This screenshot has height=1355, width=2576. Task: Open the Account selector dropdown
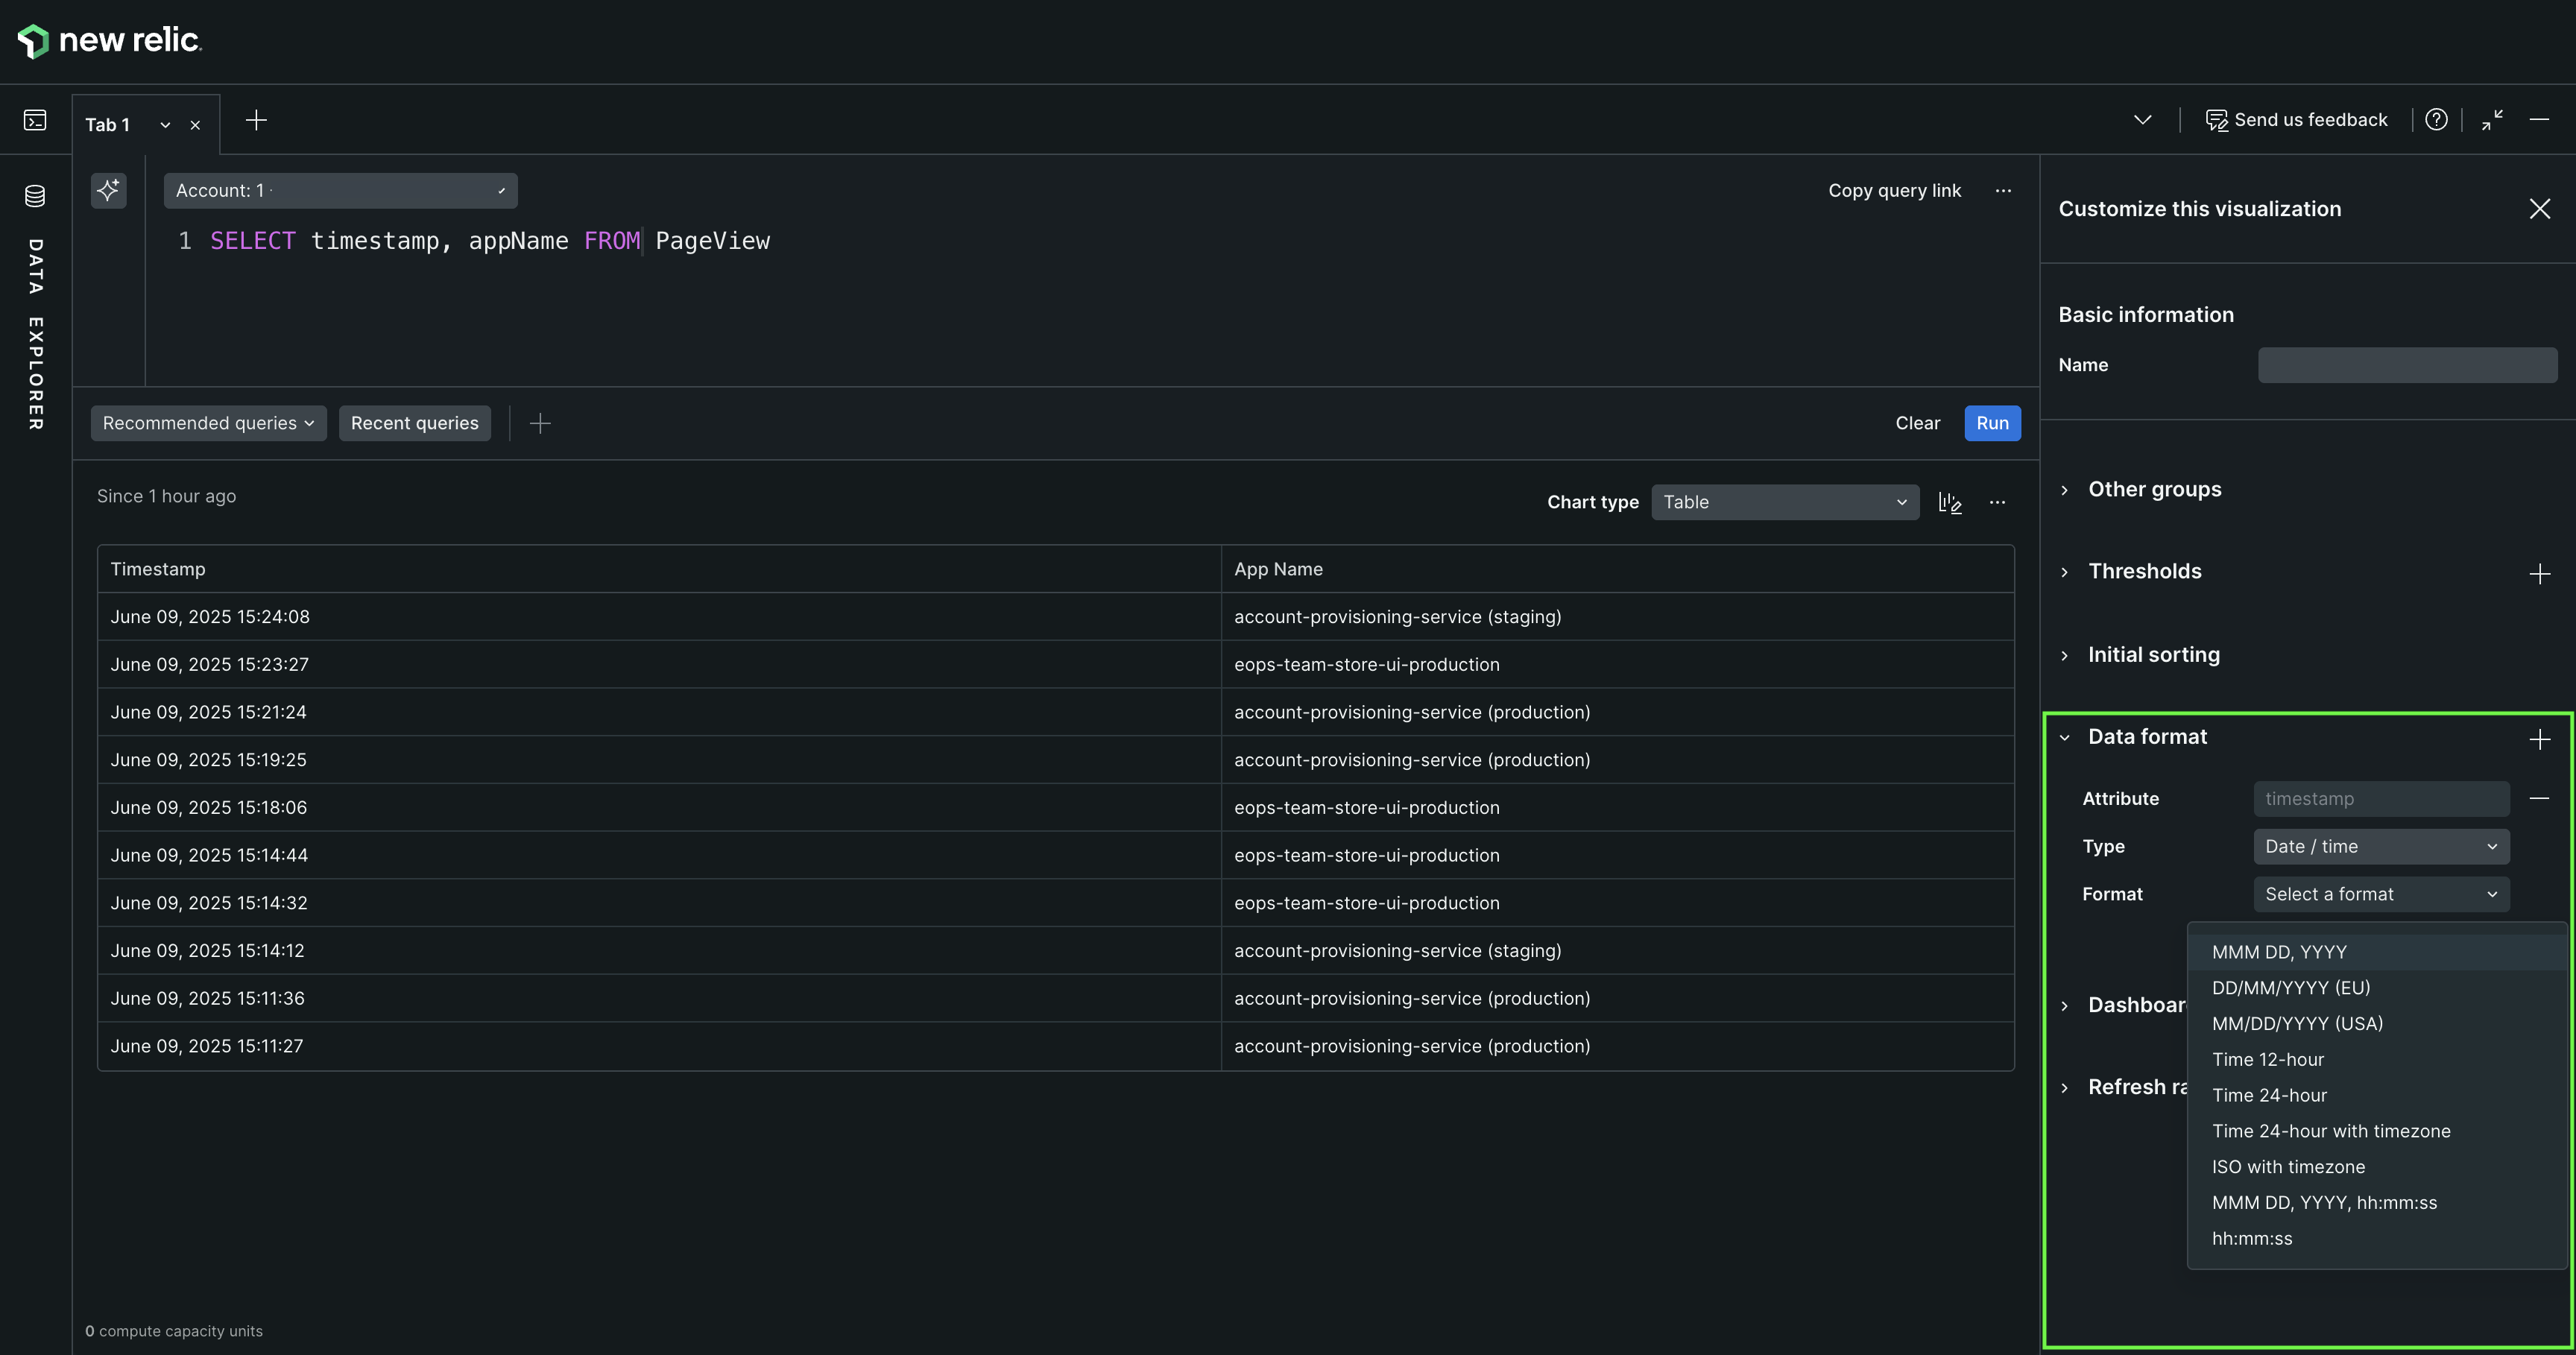[x=340, y=190]
